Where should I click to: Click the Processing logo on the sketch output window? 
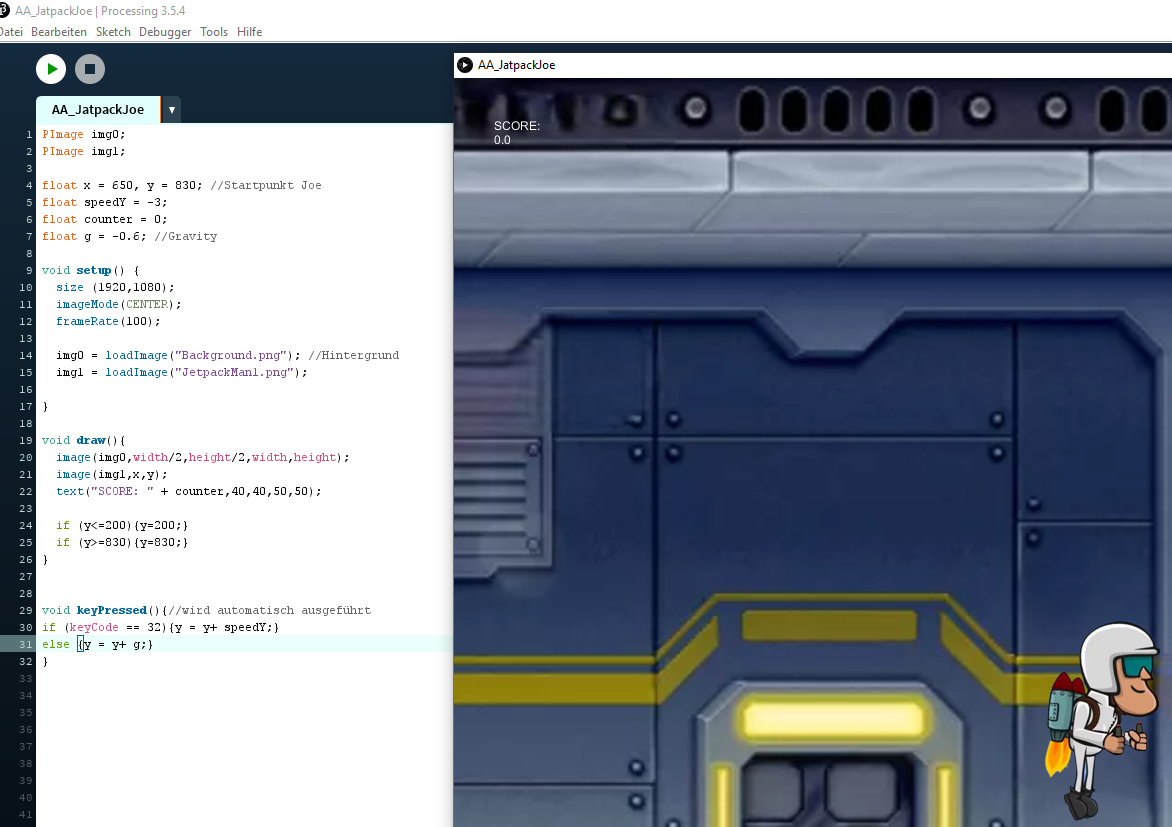[x=464, y=64]
